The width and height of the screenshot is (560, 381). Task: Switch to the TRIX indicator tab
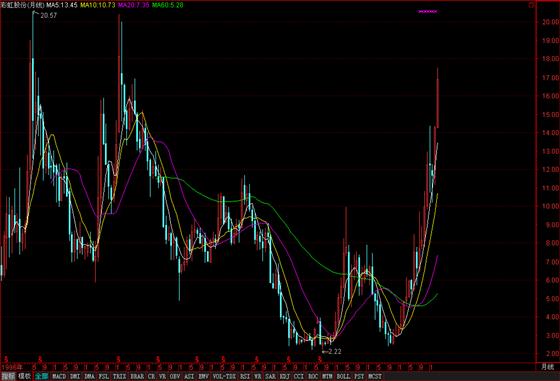pyautogui.click(x=119, y=376)
